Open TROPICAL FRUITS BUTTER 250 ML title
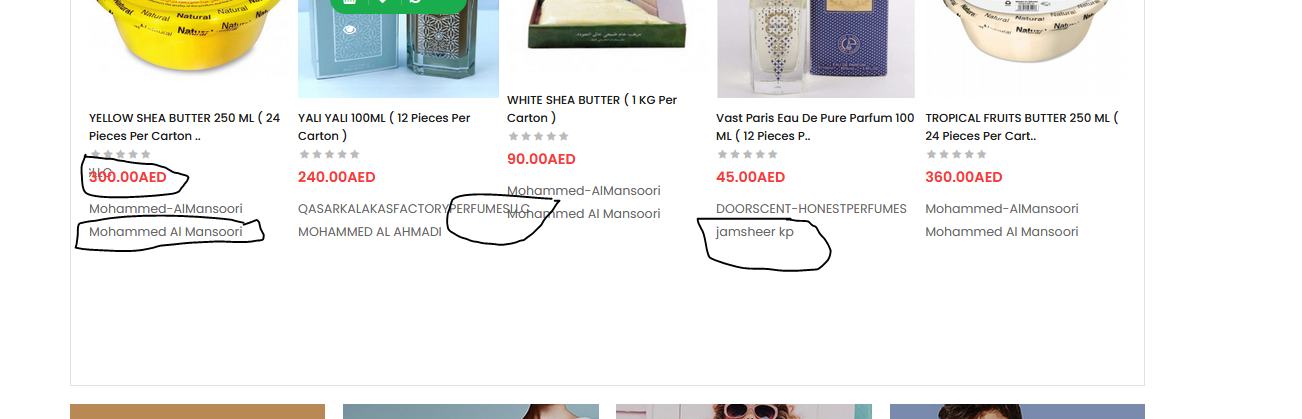The height and width of the screenshot is (419, 1302). (1022, 127)
